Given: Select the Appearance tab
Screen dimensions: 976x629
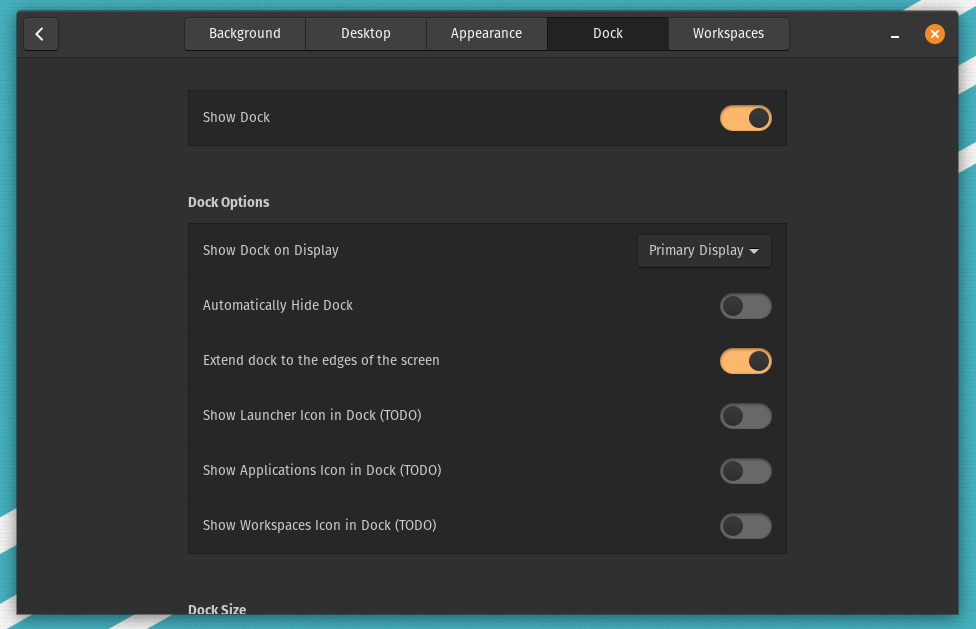Looking at the screenshot, I should pyautogui.click(x=486, y=34).
